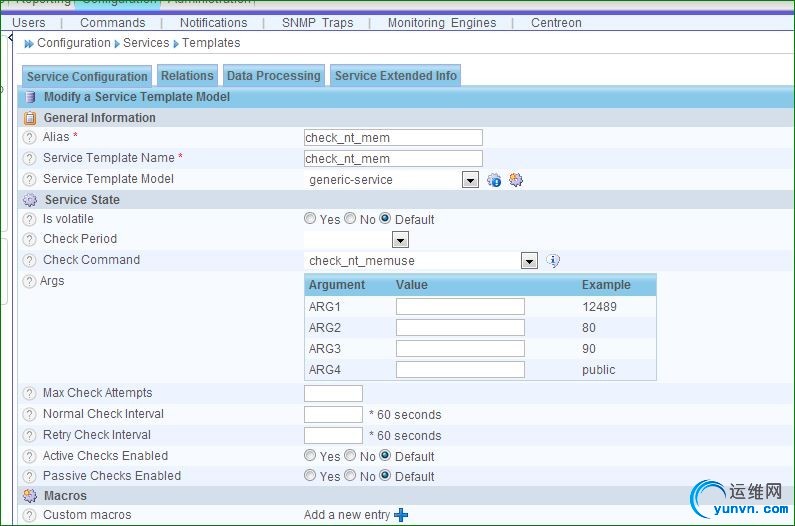Select Yes for Is volatile
795x526 pixels.
pyautogui.click(x=310, y=219)
